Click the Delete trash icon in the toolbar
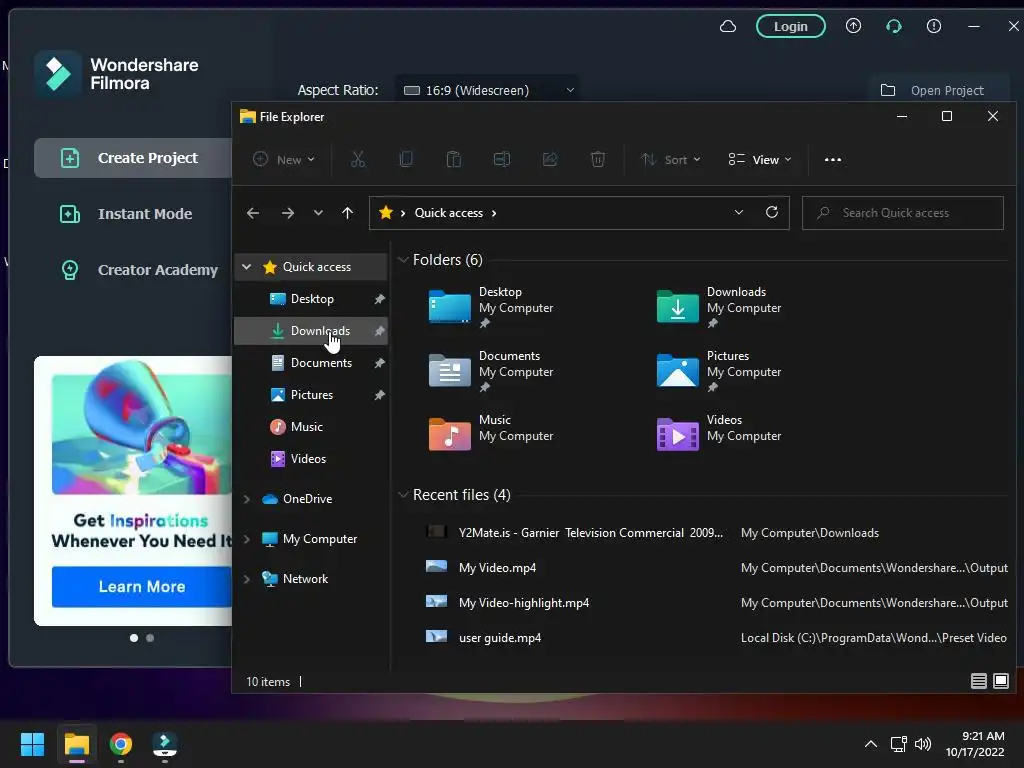Image resolution: width=1024 pixels, height=768 pixels. (x=598, y=159)
